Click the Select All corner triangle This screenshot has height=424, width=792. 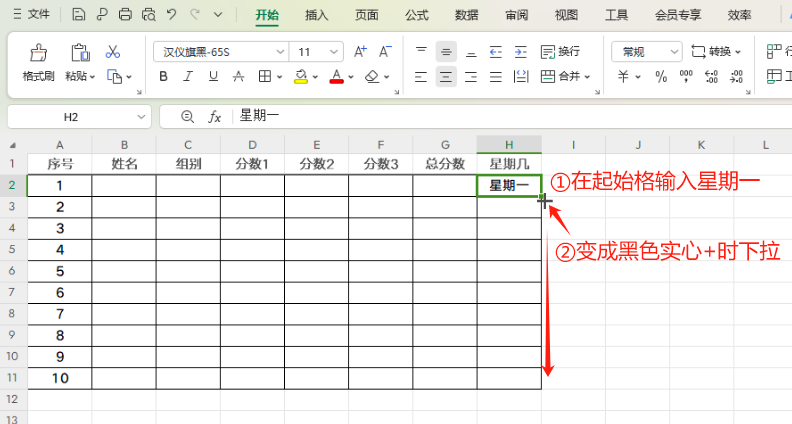[x=13, y=146]
